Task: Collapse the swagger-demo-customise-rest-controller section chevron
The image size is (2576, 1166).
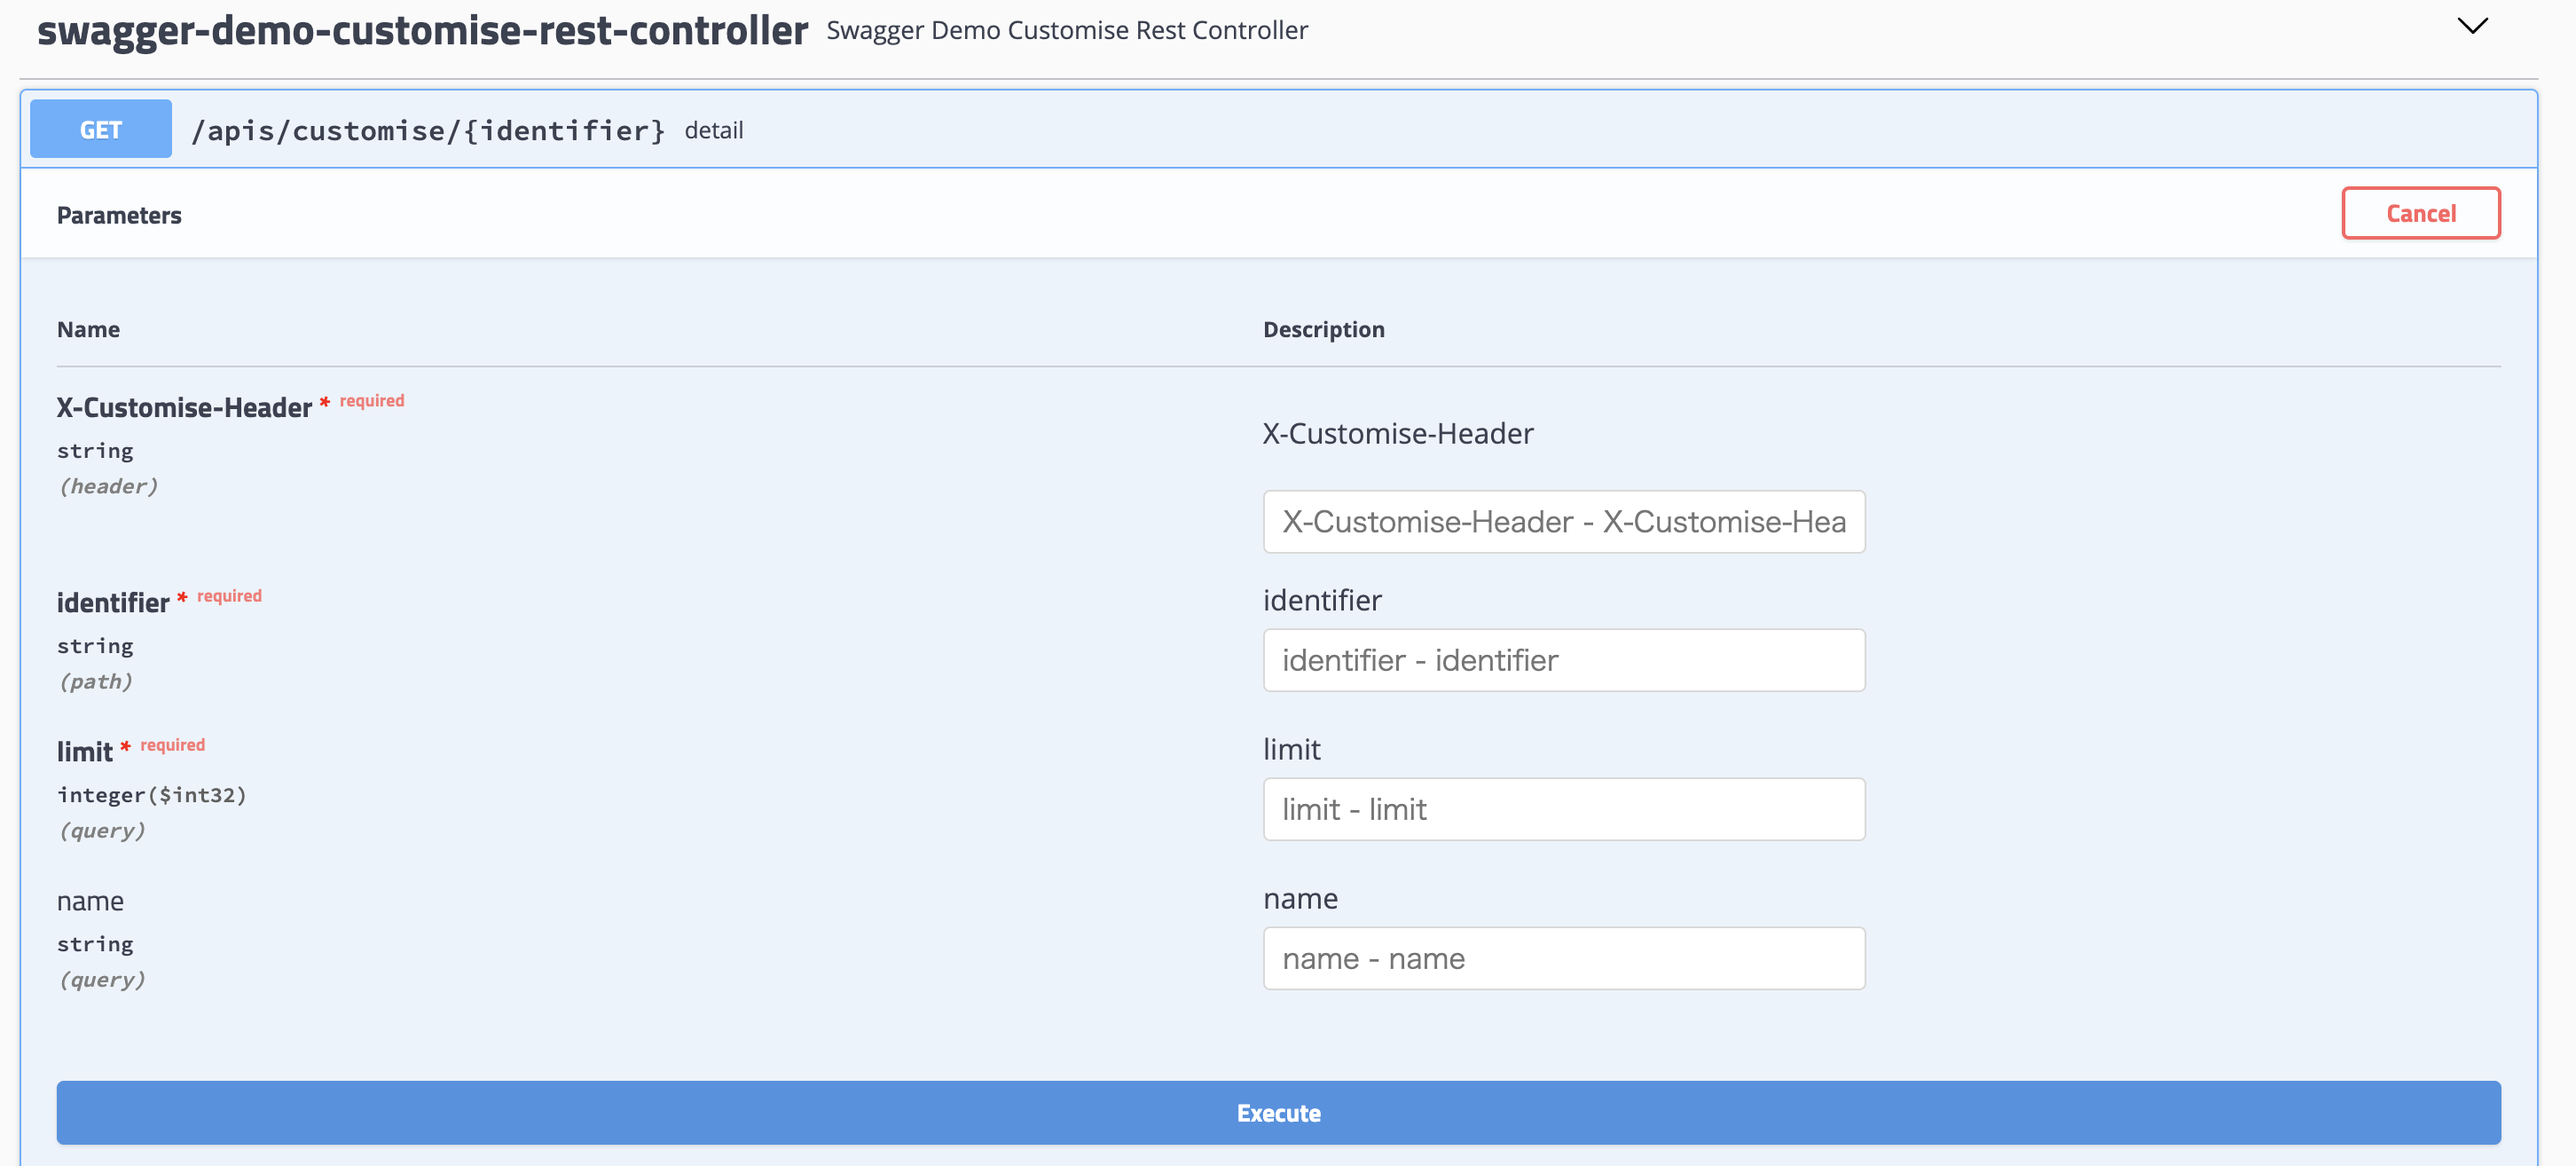Action: click(2471, 27)
